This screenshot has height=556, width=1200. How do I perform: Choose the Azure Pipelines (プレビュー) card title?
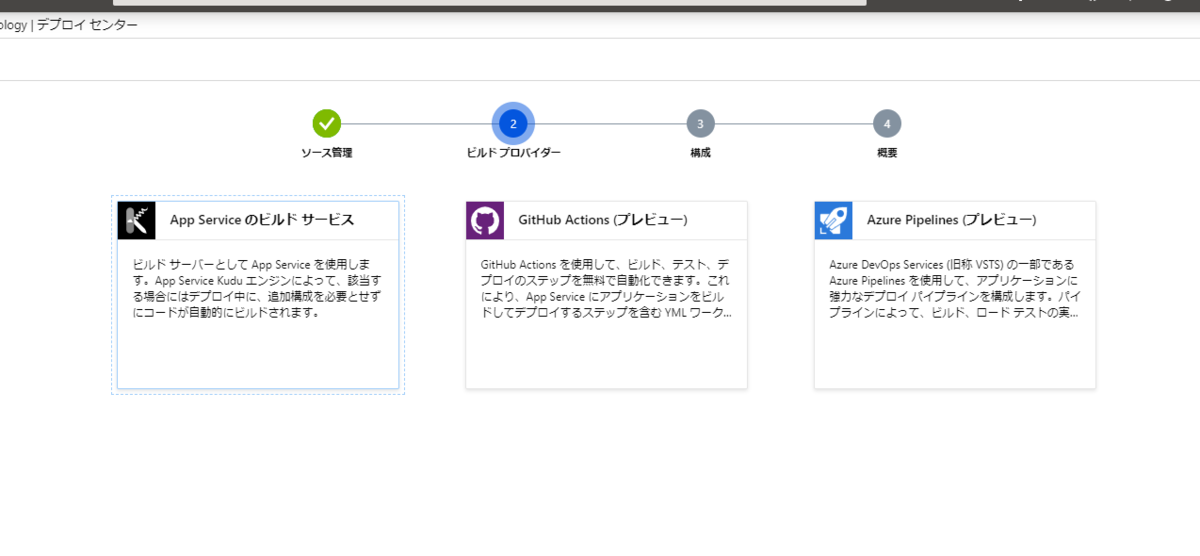952,220
